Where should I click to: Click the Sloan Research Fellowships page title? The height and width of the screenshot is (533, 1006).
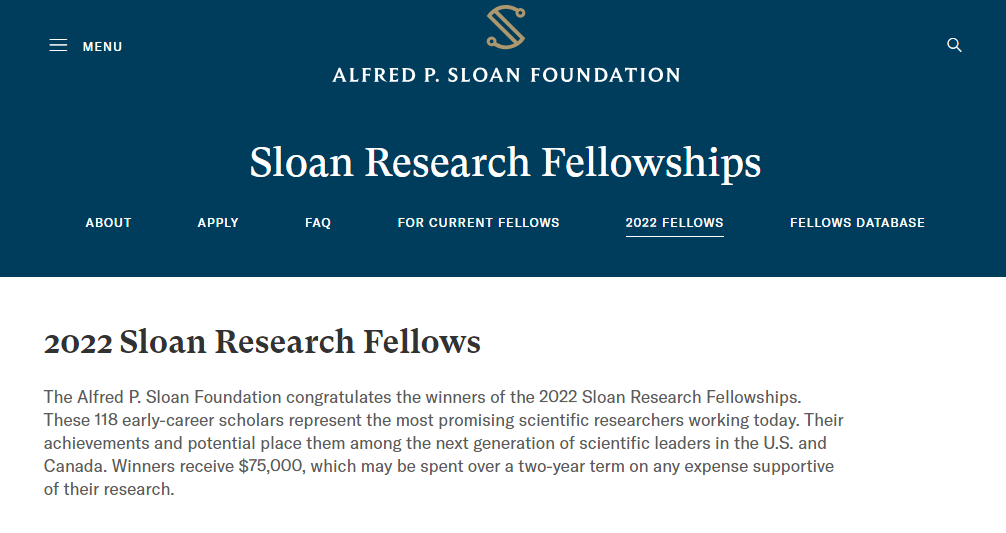506,162
